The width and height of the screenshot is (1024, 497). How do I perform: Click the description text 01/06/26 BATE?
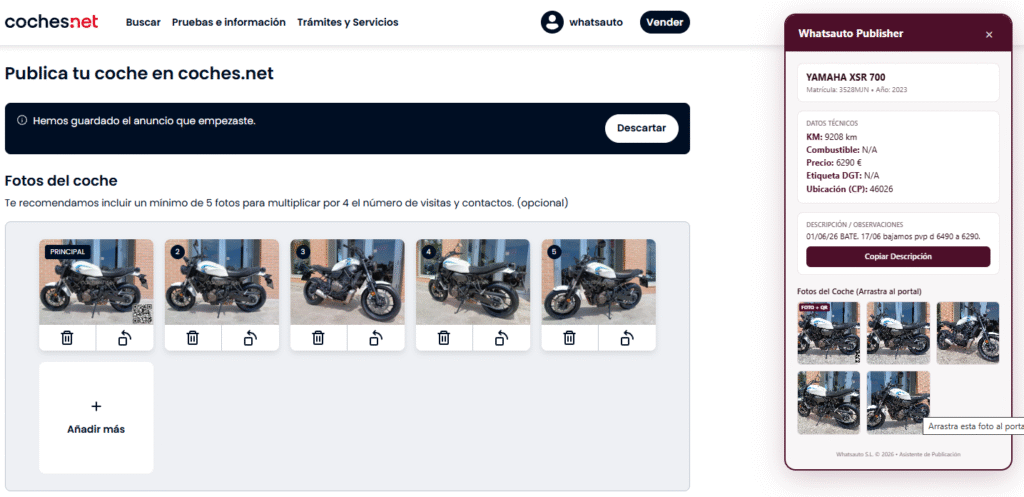coord(893,236)
